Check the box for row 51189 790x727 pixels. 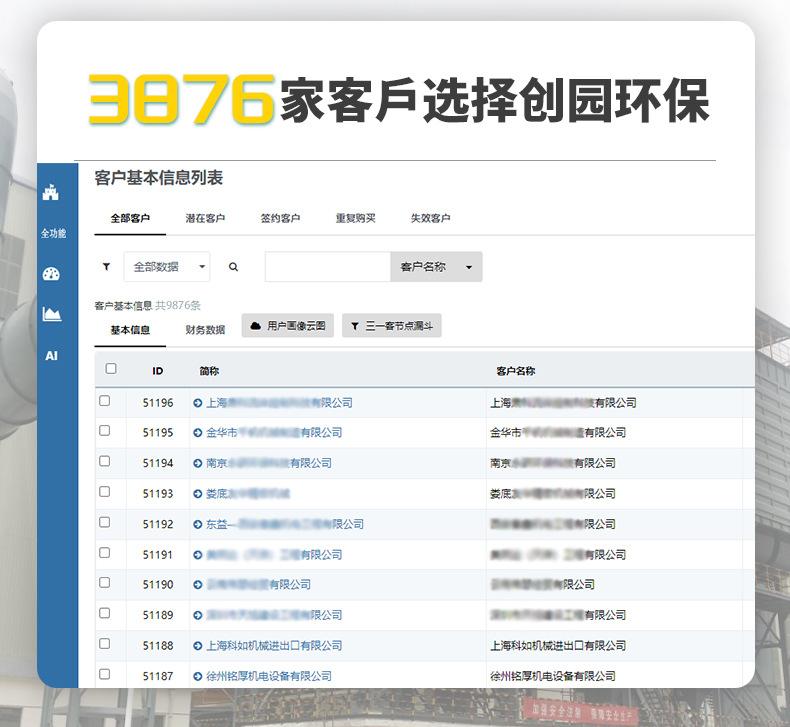(x=104, y=613)
